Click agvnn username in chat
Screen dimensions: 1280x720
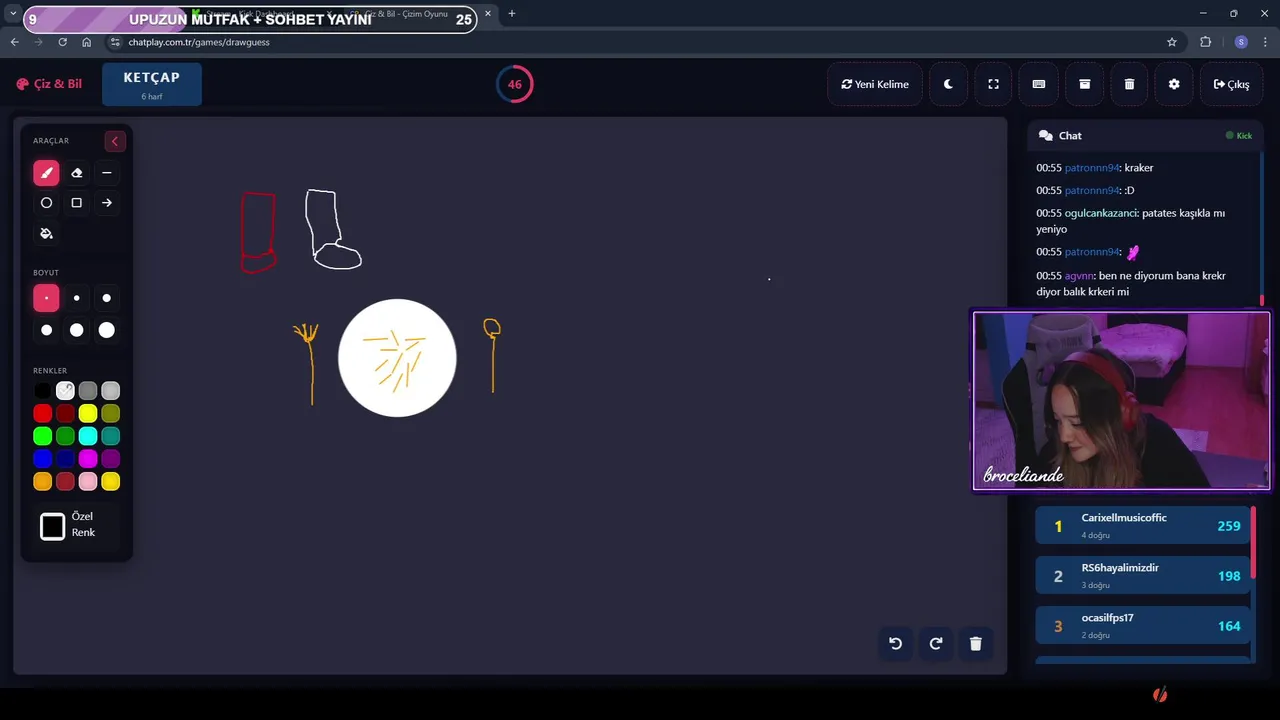pyautogui.click(x=1079, y=276)
